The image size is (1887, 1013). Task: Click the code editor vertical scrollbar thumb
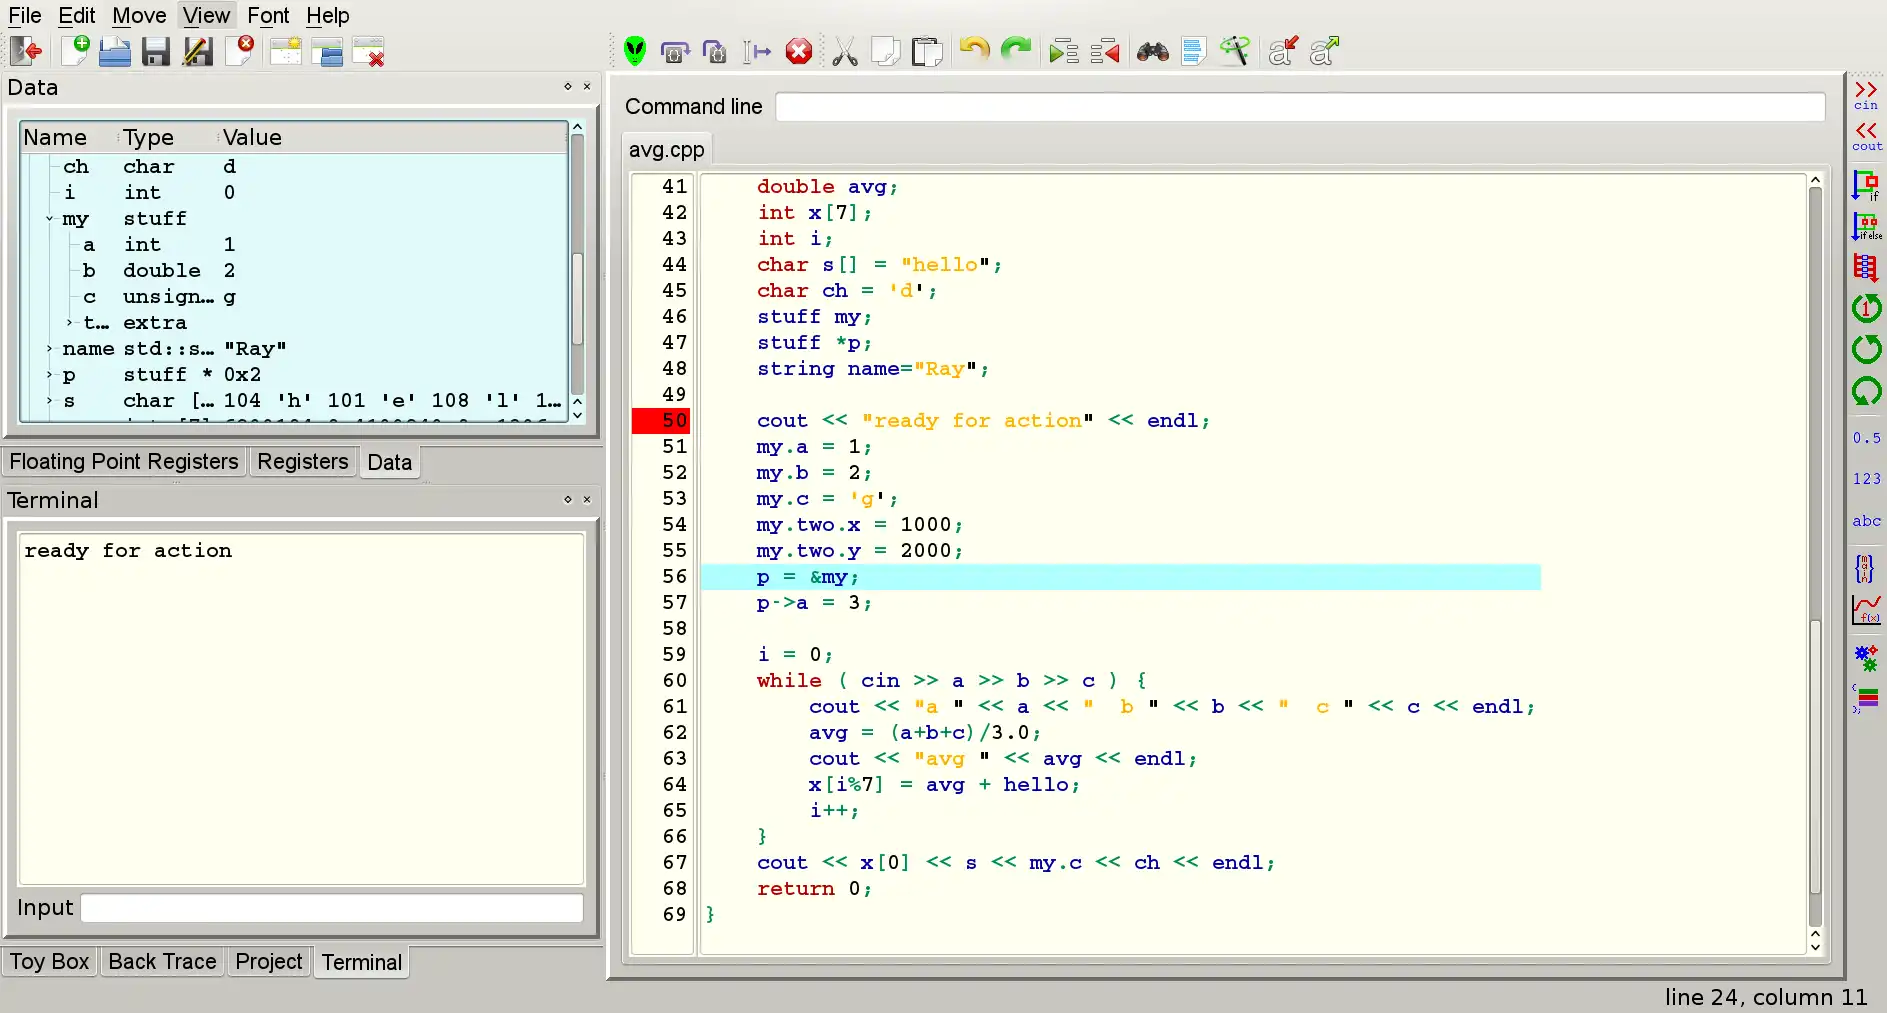(1815, 758)
